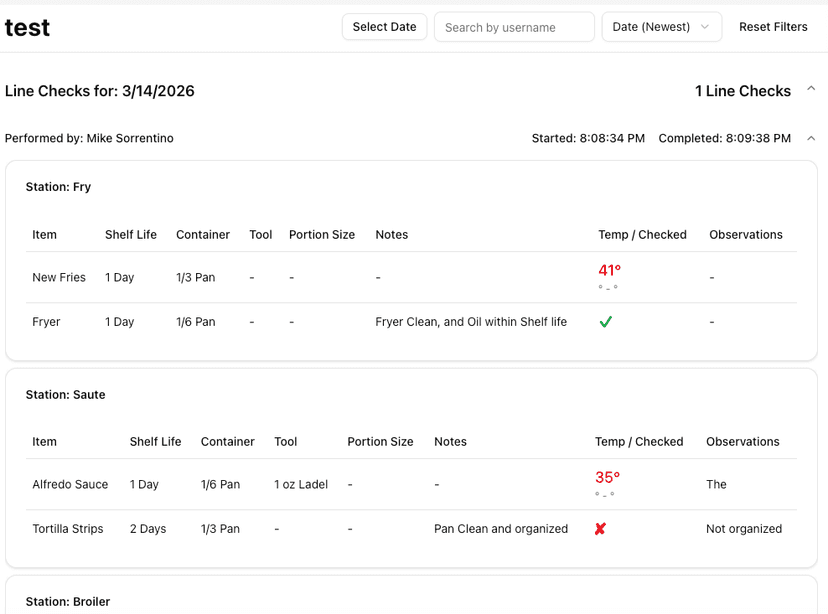Click the red 41° temperature for New Fries
The height and width of the screenshot is (614, 828).
pyautogui.click(x=609, y=270)
